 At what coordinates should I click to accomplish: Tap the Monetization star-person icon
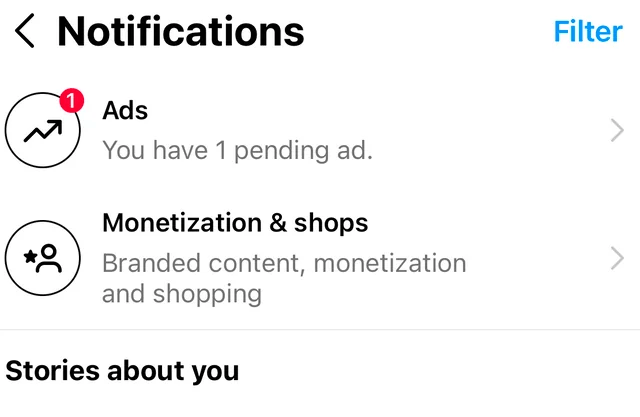(x=42, y=258)
